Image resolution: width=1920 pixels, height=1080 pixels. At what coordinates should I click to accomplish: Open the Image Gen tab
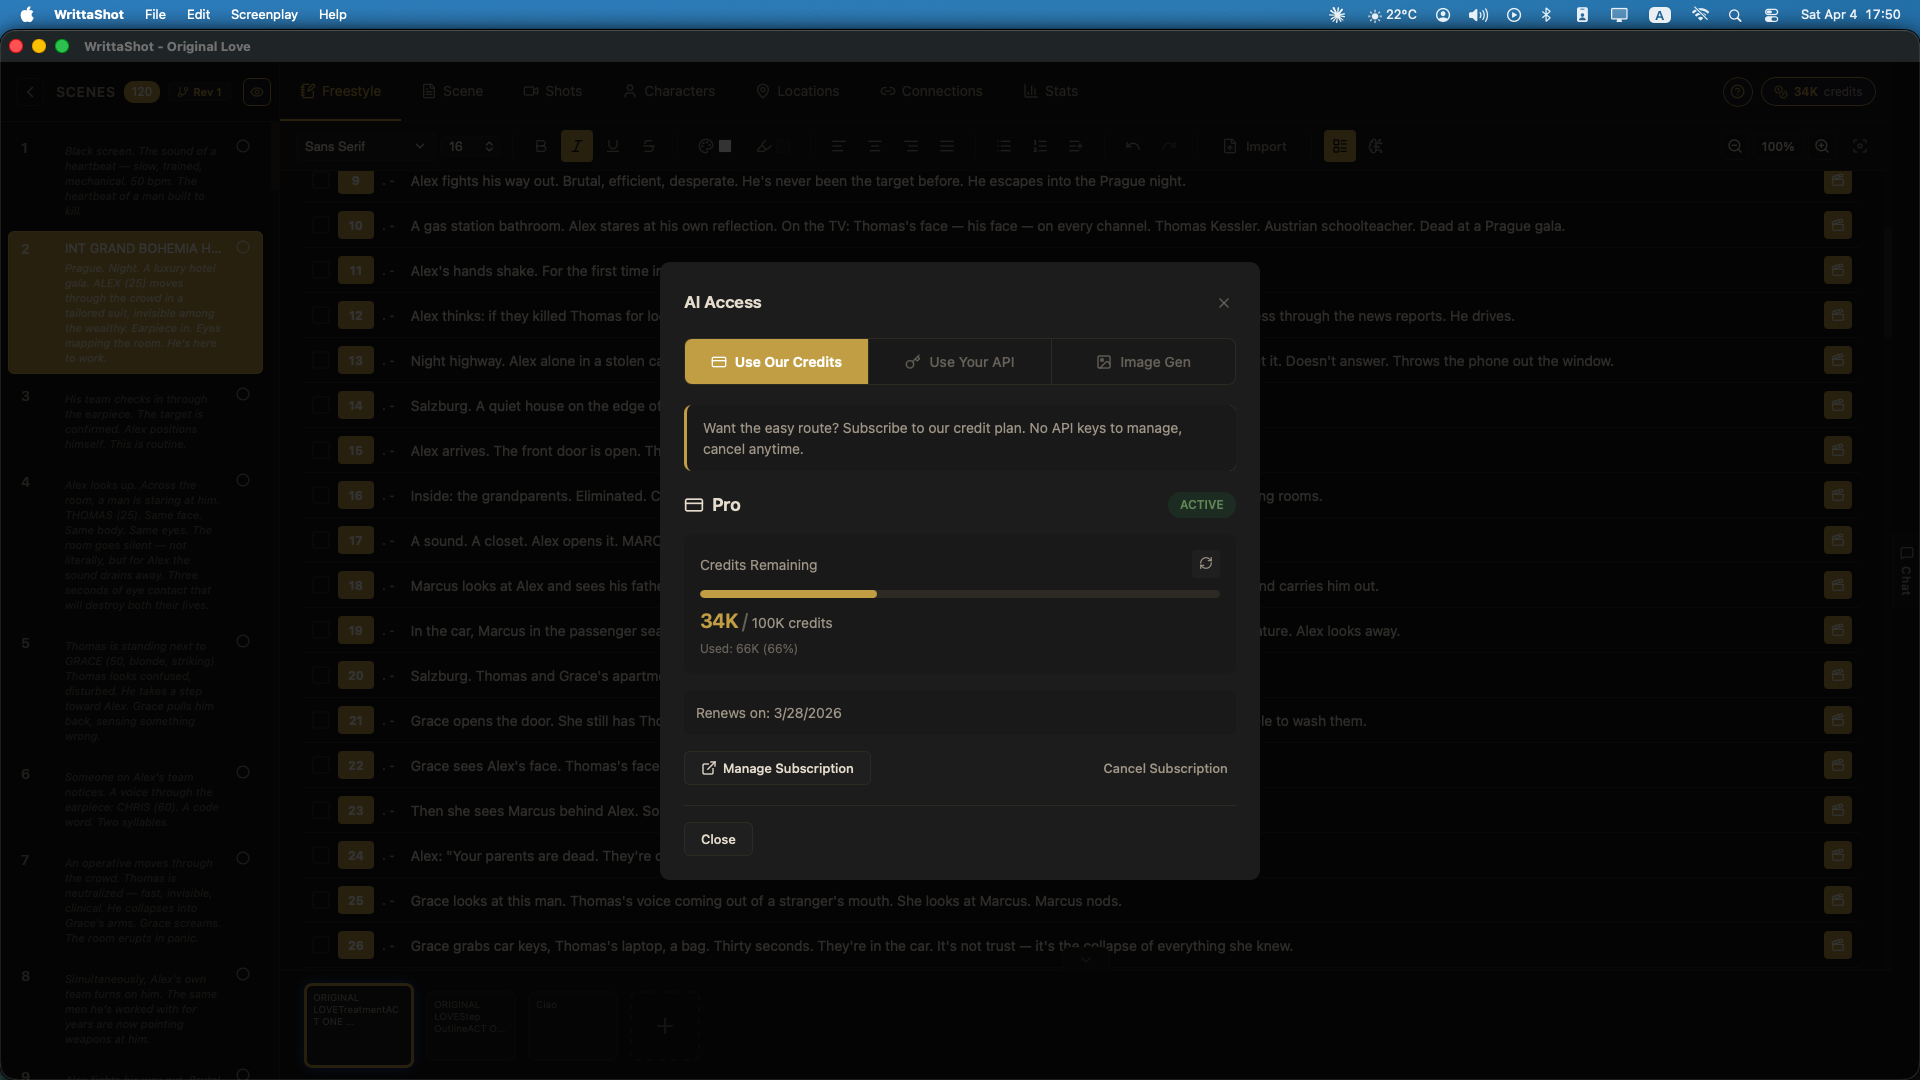point(1143,362)
